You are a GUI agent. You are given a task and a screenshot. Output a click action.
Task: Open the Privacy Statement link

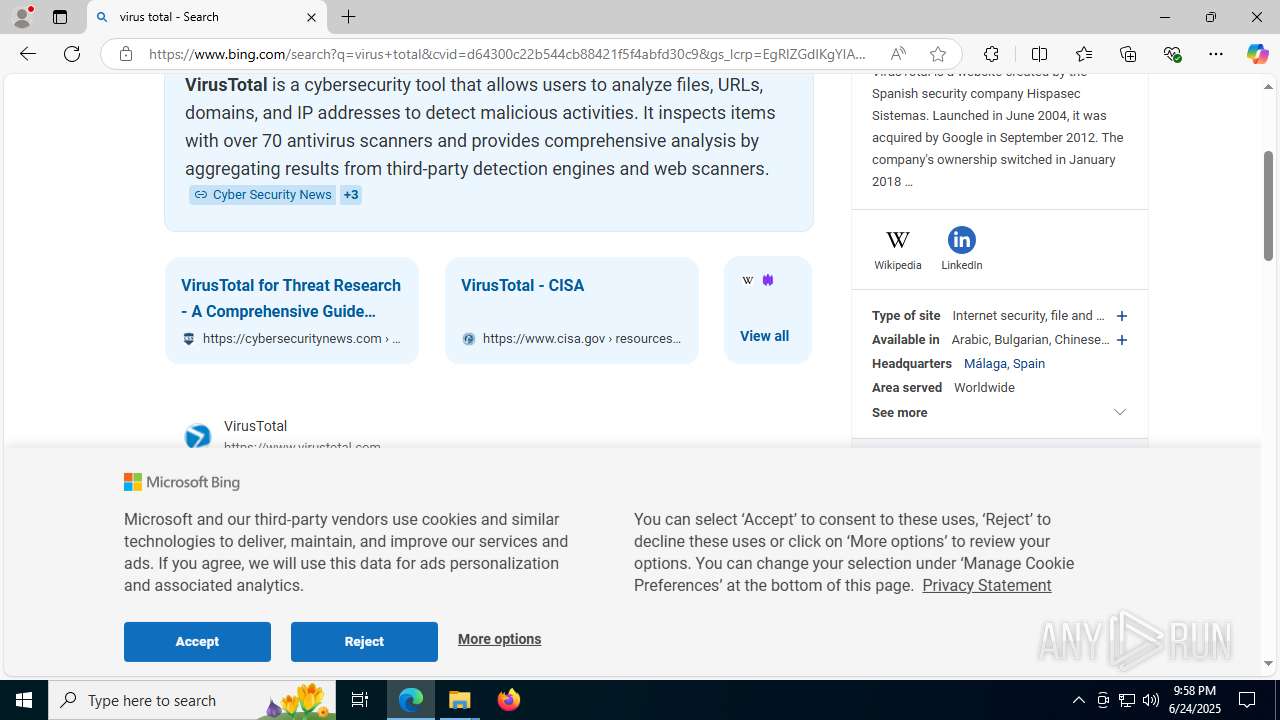pyautogui.click(x=987, y=585)
